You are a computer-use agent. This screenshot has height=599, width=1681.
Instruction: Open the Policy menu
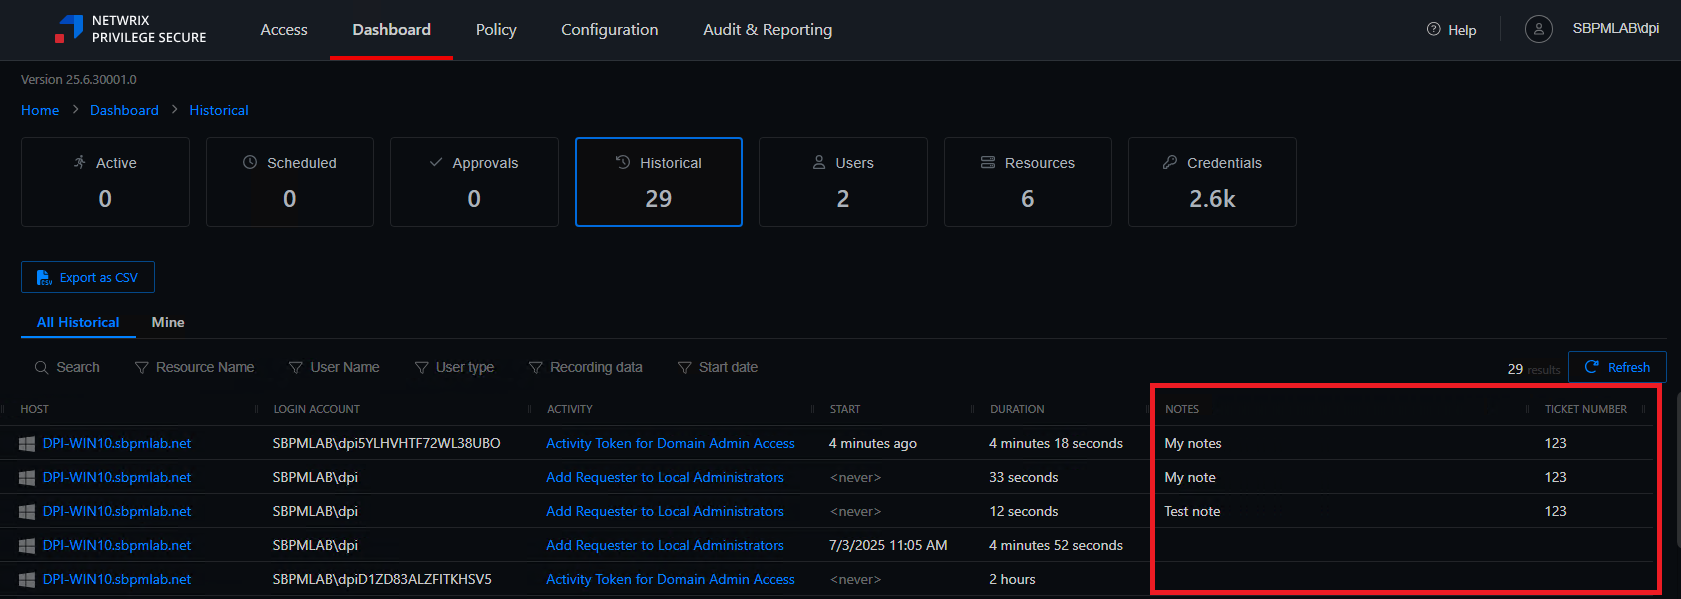(x=496, y=30)
